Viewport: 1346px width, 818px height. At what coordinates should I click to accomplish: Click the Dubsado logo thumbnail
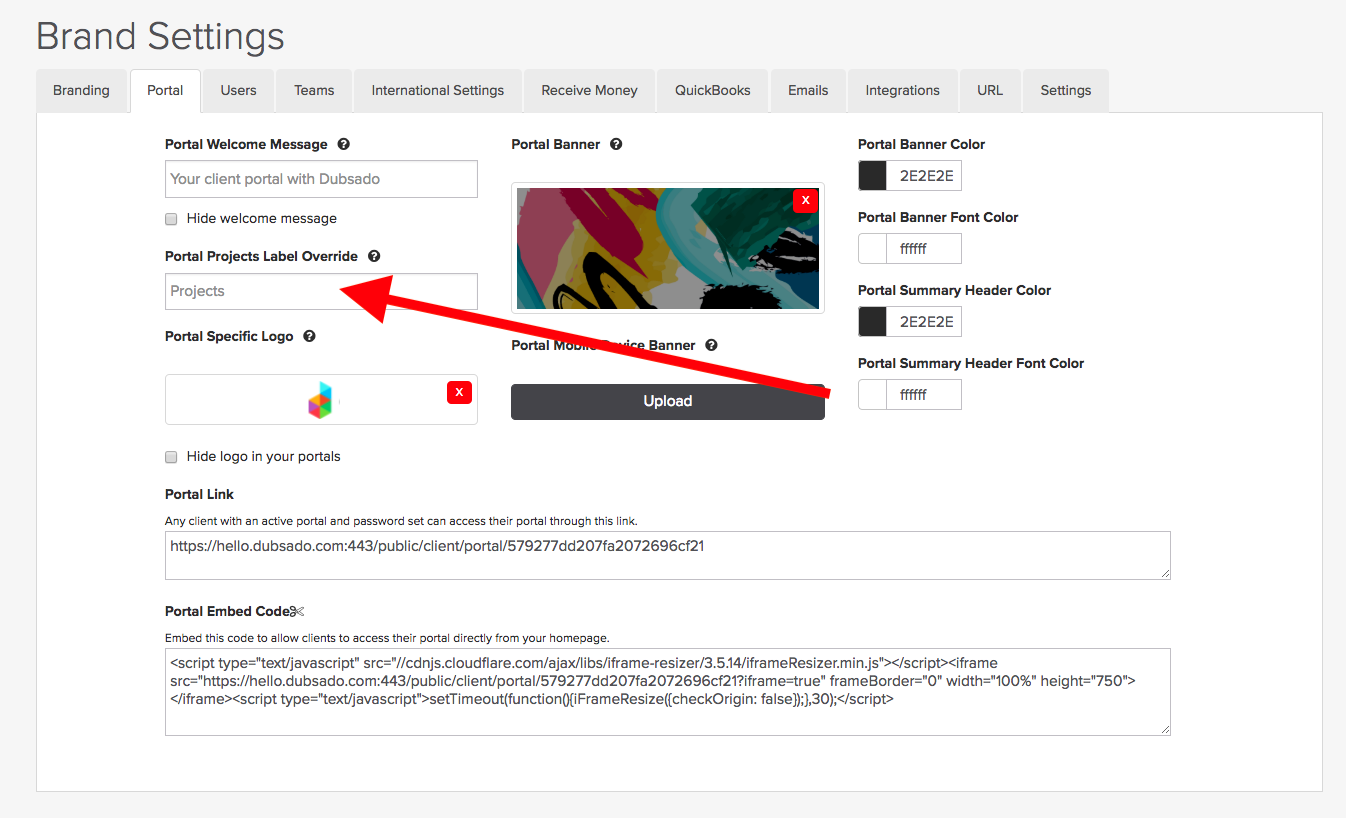point(321,400)
